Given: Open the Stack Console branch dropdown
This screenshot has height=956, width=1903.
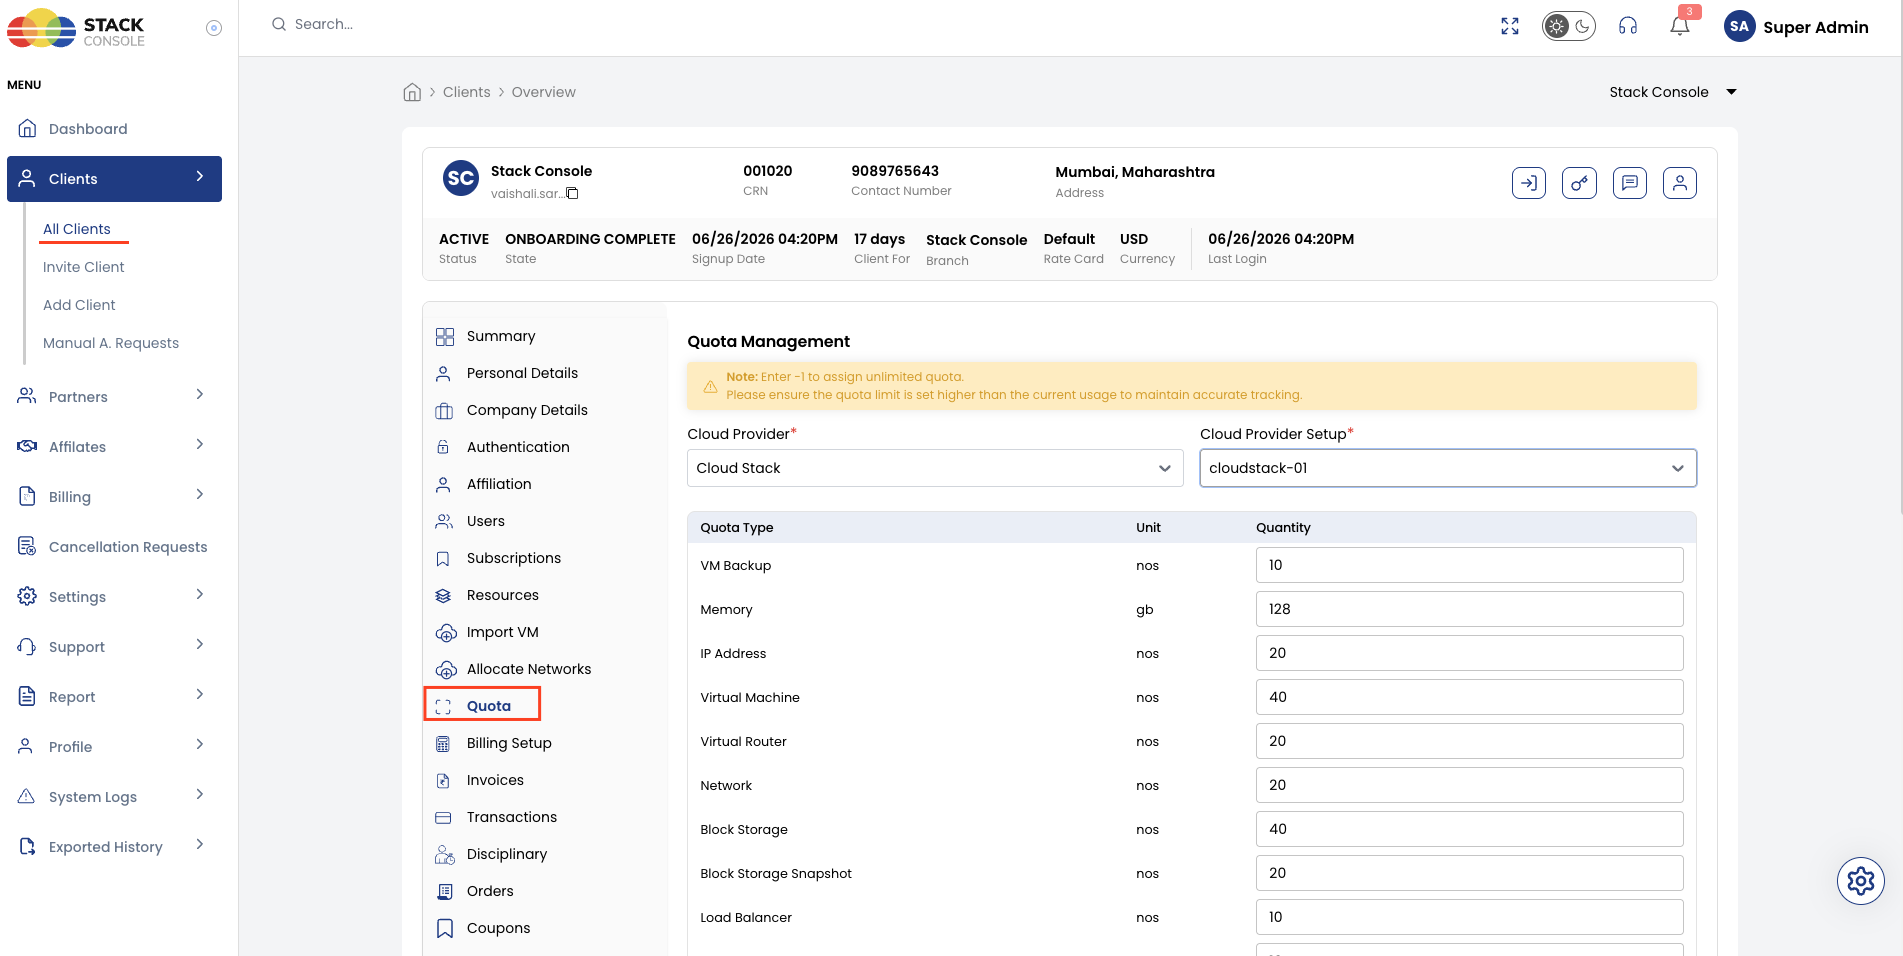Looking at the screenshot, I should (1673, 92).
